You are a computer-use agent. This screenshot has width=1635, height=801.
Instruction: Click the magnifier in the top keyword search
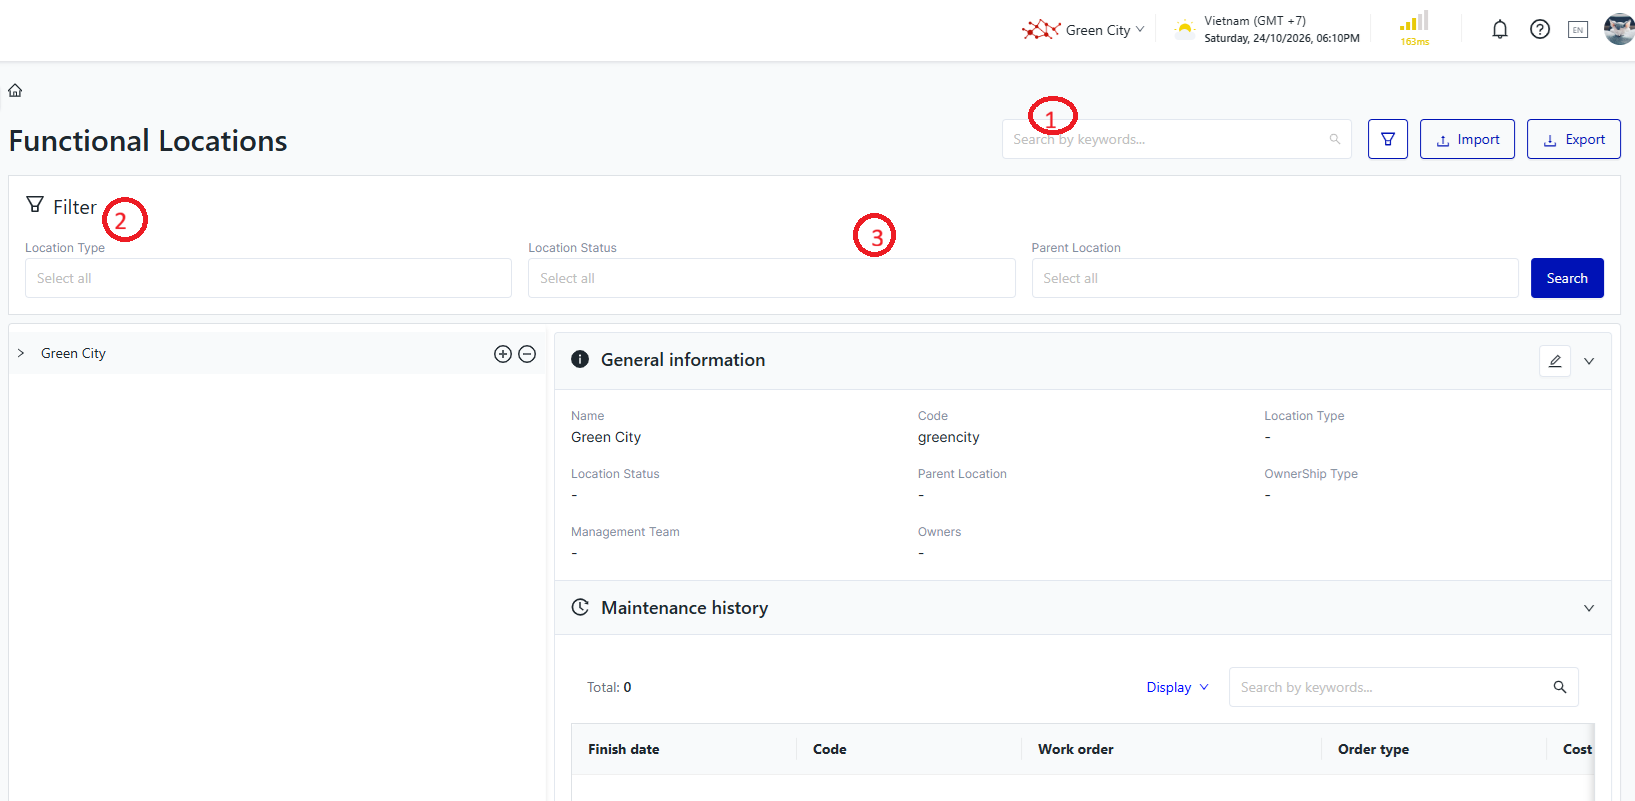(1335, 139)
